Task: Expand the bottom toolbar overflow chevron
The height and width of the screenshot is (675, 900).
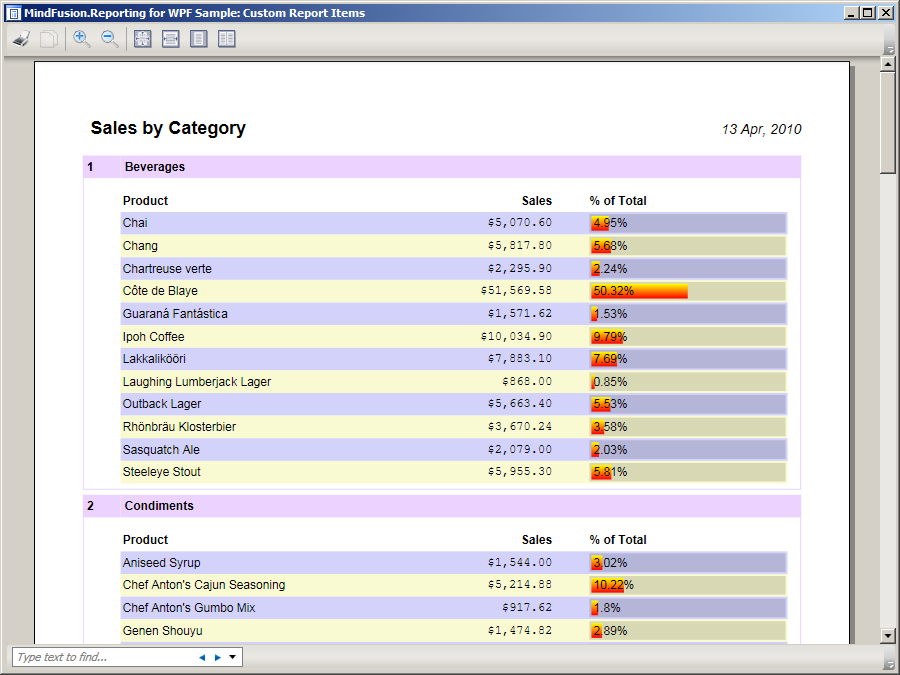Action: (889, 664)
